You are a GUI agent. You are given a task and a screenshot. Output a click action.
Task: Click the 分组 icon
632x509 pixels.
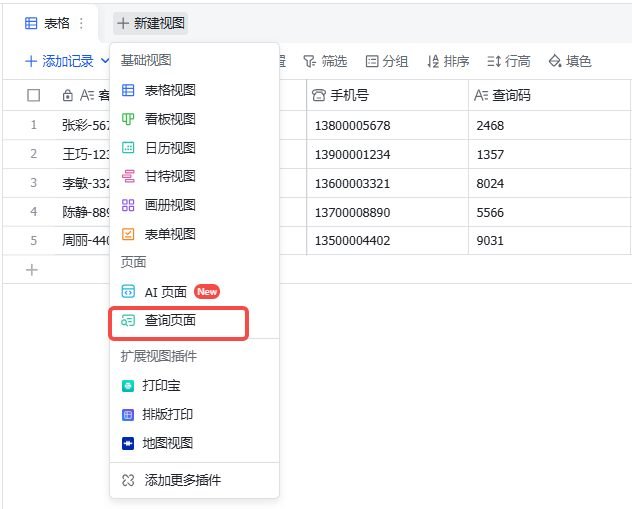click(372, 61)
